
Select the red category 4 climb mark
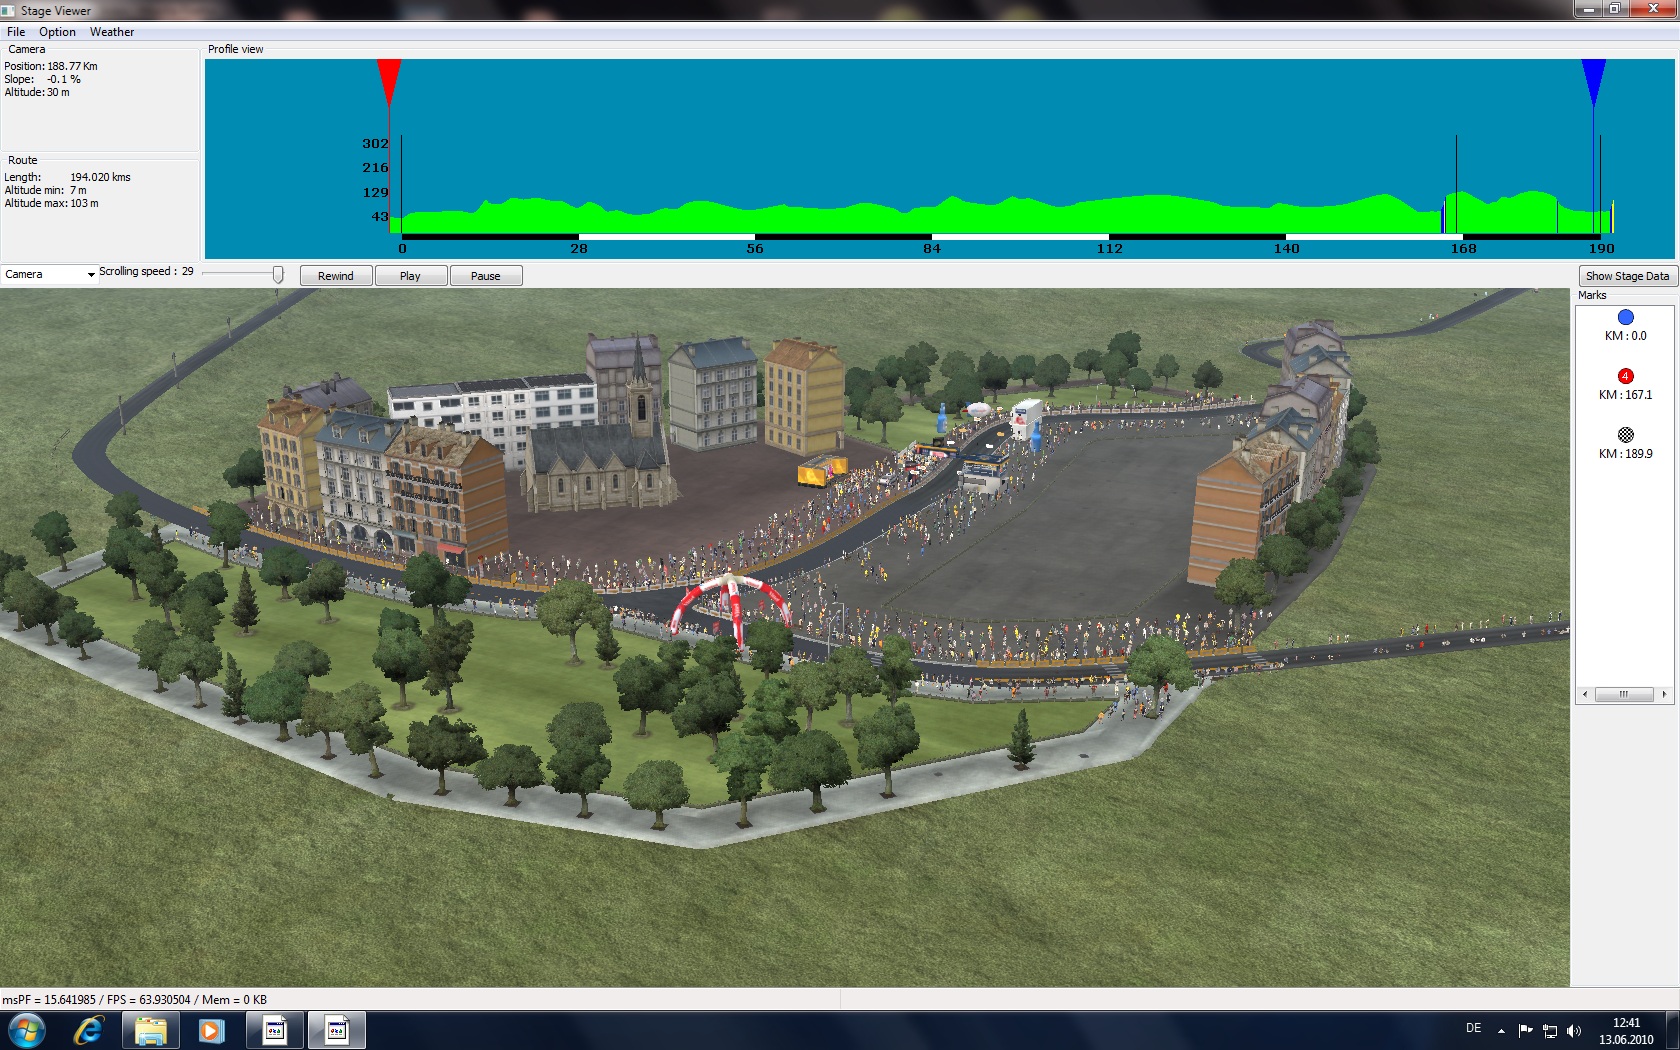click(x=1625, y=376)
